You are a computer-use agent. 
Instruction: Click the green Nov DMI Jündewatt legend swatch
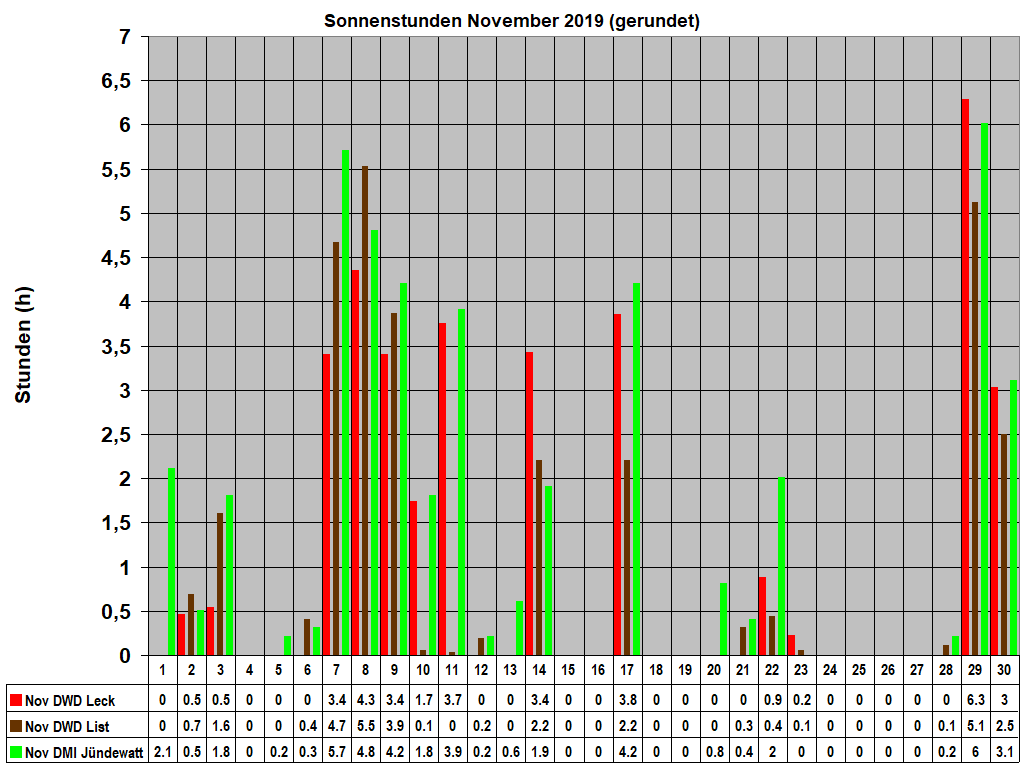(16, 752)
